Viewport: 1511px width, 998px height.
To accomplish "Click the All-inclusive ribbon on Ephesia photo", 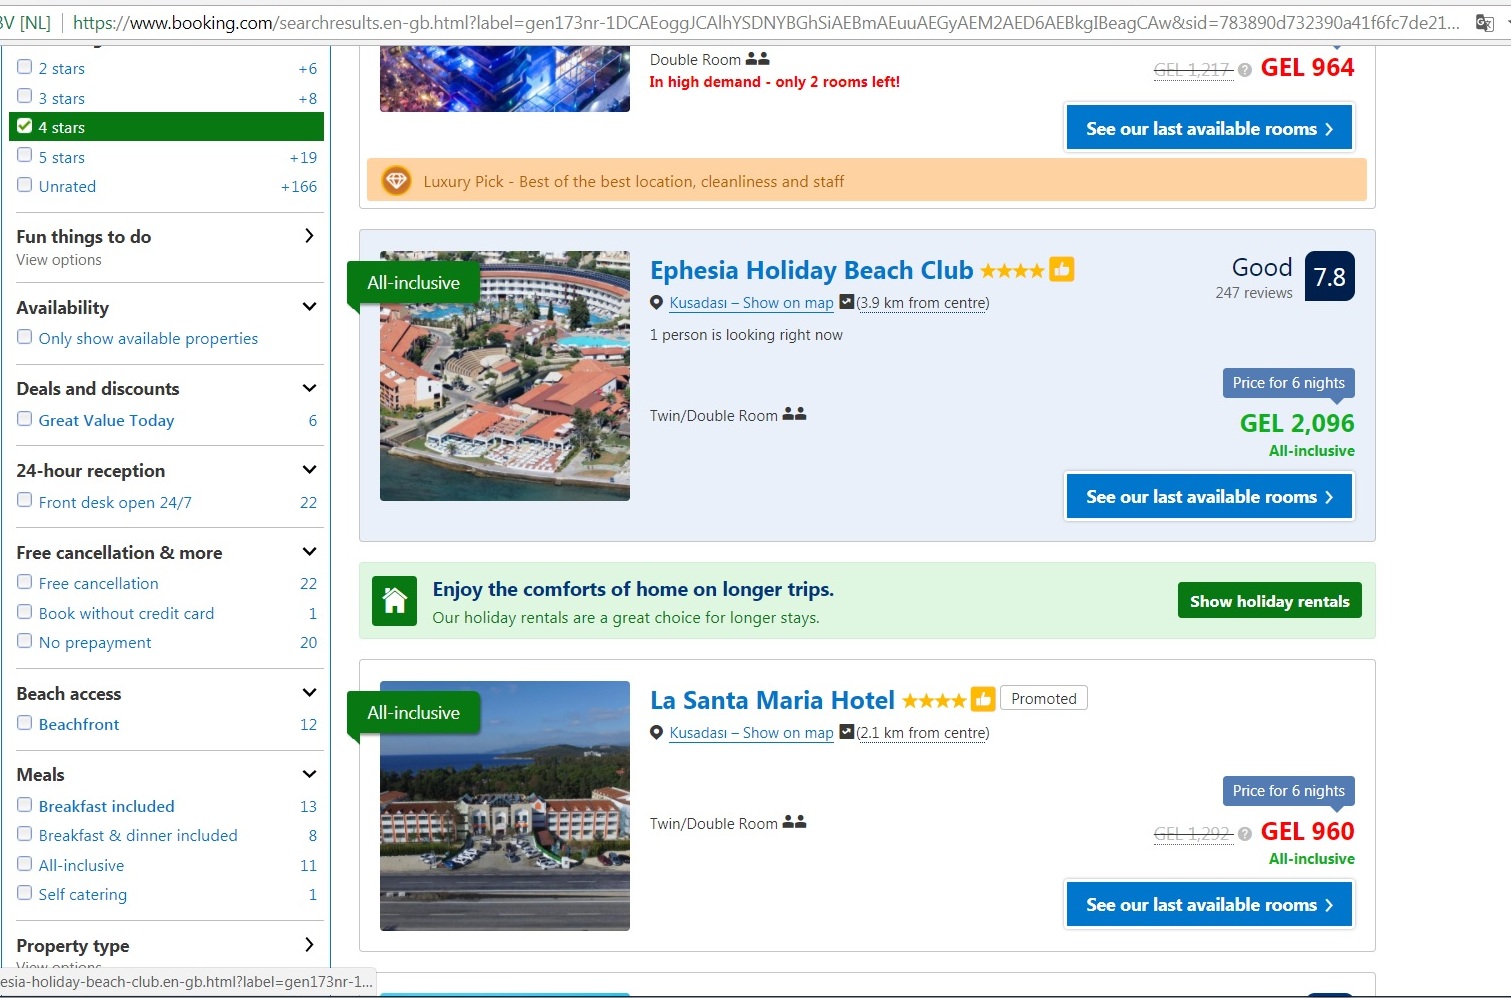I will point(413,283).
